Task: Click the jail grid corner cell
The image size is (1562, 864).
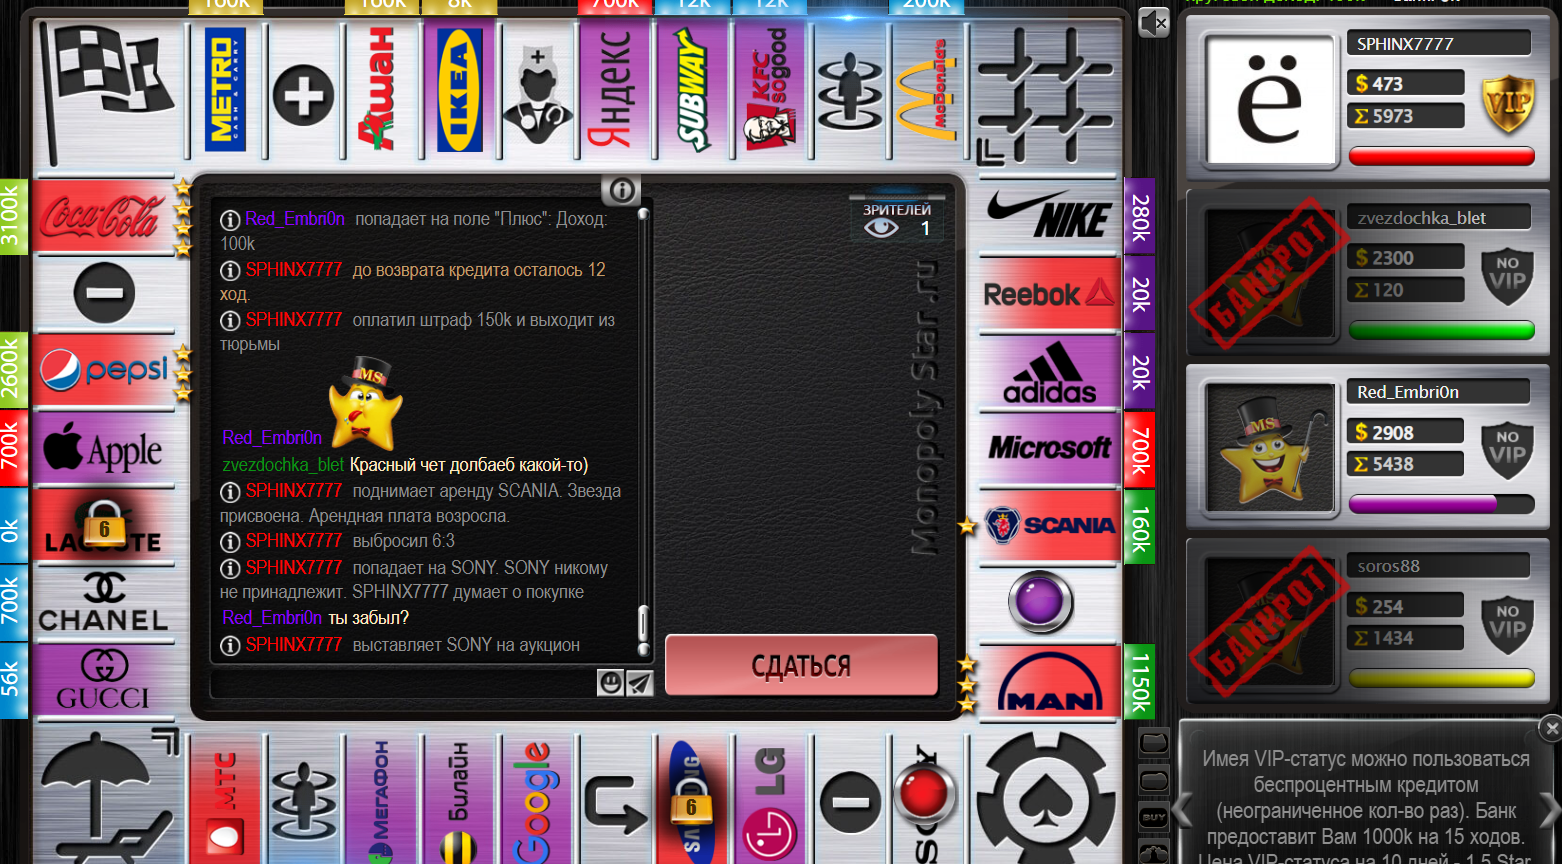Action: pos(1044,96)
